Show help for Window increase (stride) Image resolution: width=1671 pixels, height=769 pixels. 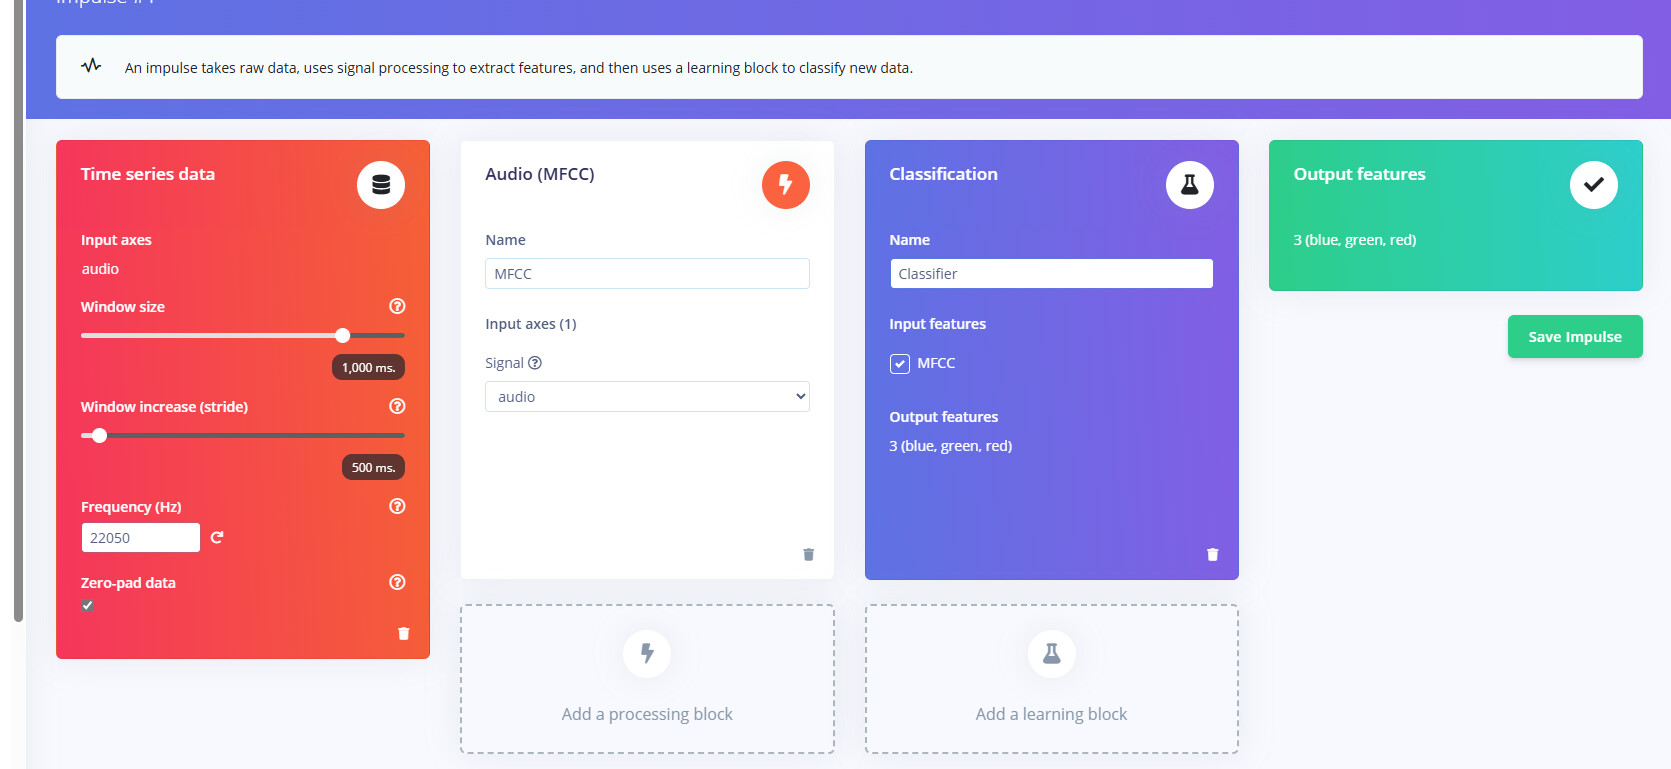(397, 406)
